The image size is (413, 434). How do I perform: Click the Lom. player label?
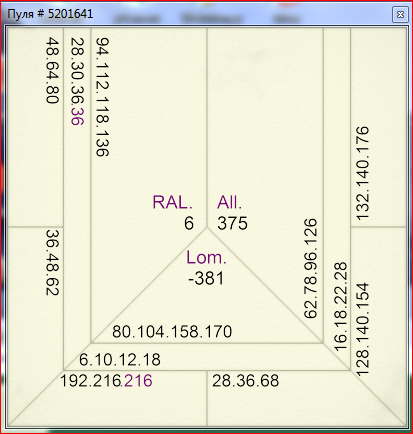[207, 257]
